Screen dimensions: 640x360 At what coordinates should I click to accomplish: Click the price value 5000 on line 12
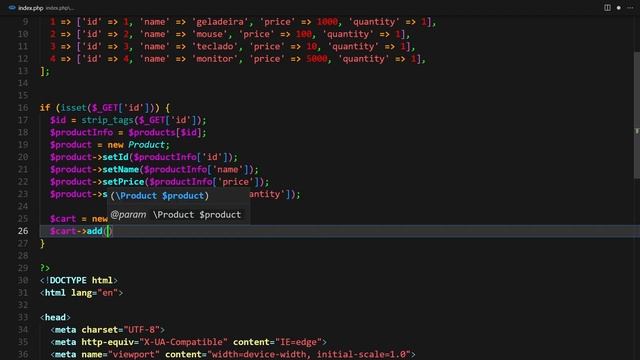click(317, 59)
